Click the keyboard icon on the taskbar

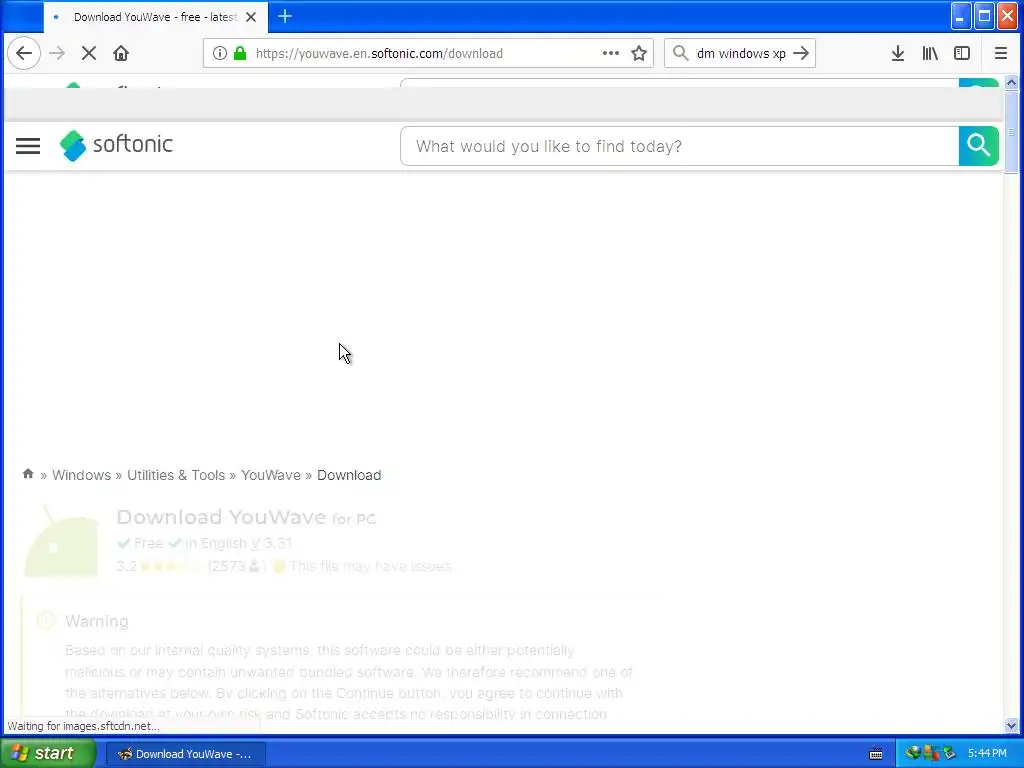pyautogui.click(x=876, y=754)
